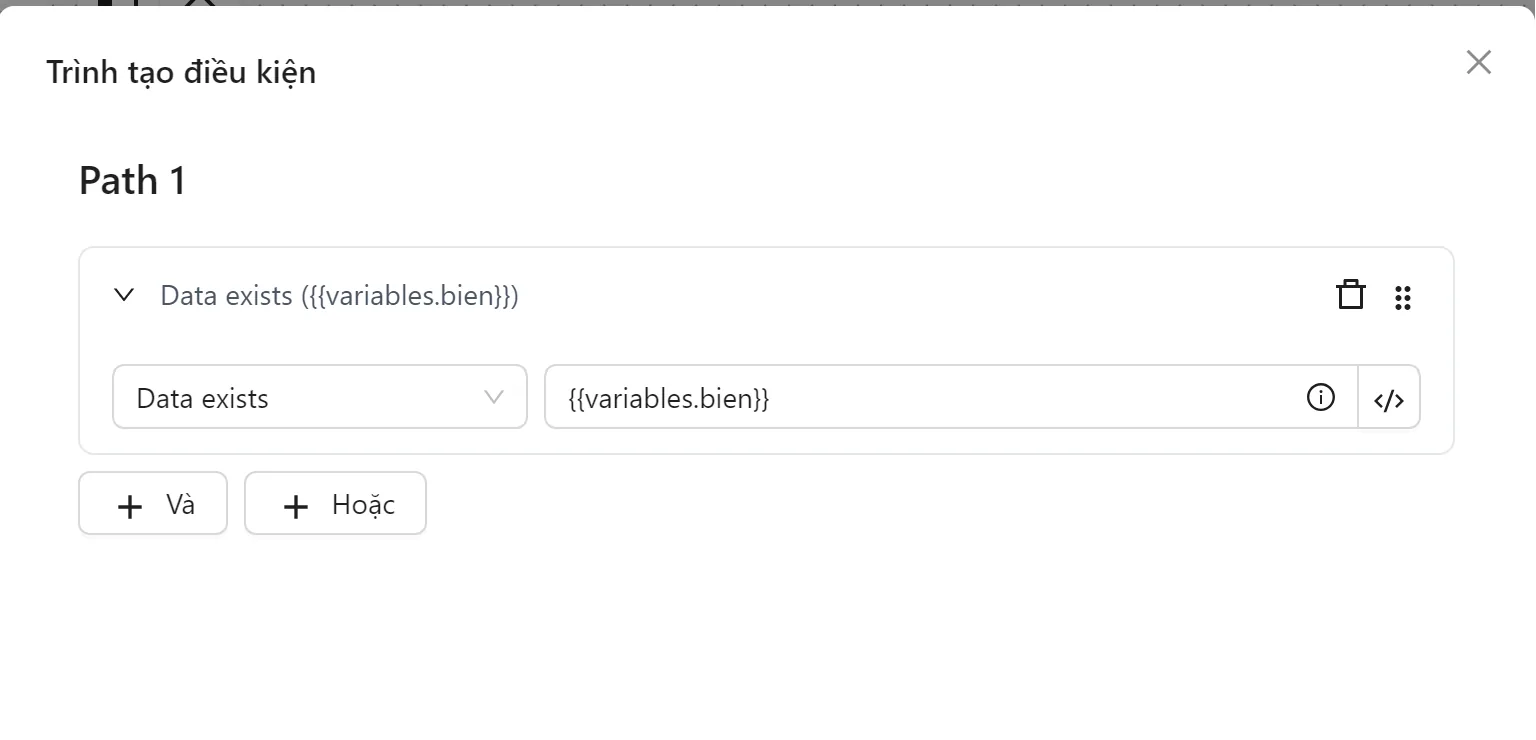Toggle the </> code mode icon
The width and height of the screenshot is (1536, 740).
click(x=1389, y=398)
